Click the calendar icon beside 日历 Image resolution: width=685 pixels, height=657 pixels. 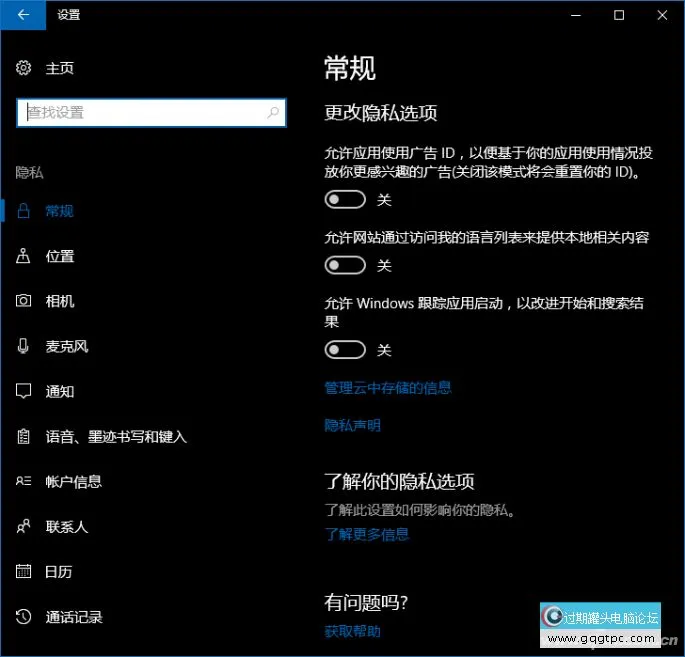[x=23, y=571]
